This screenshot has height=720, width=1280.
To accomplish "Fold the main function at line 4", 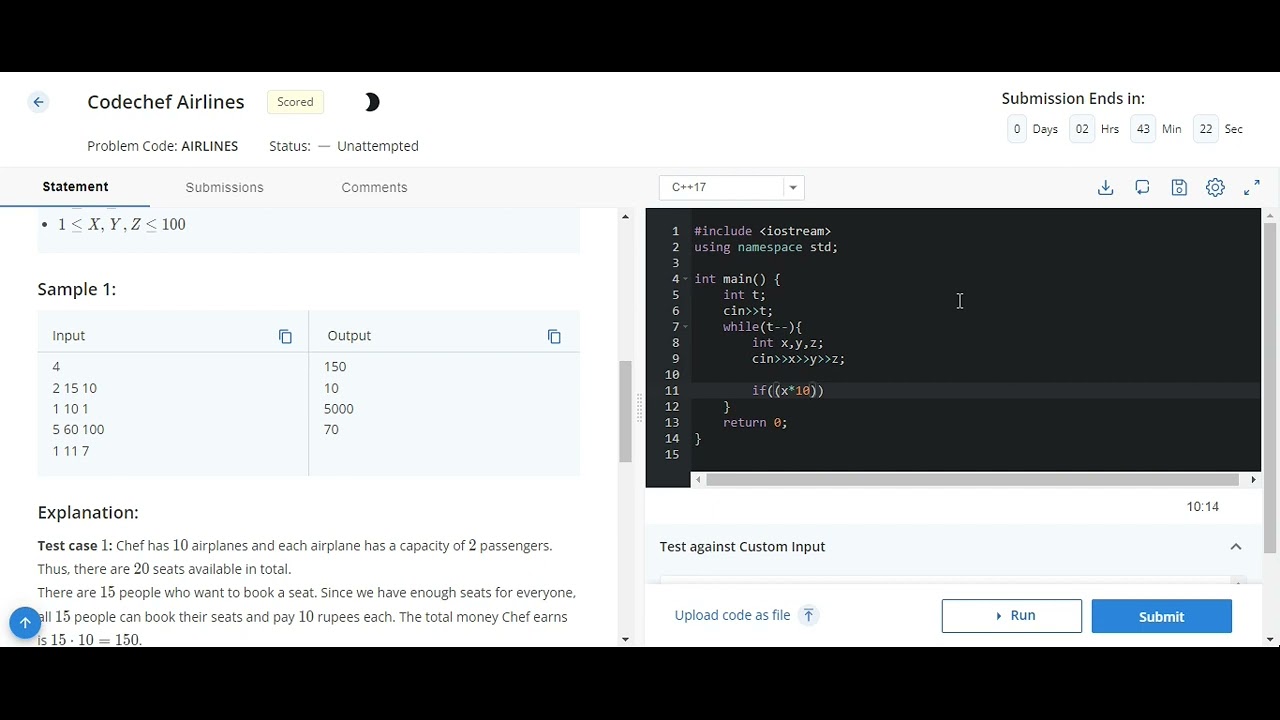I will [685, 279].
